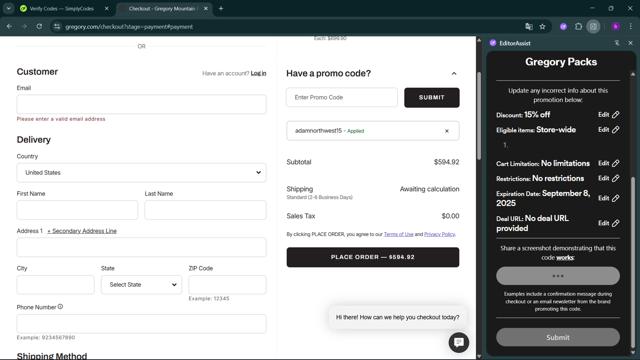Image resolution: width=640 pixels, height=360 pixels.
Task: Click the browser forward arrow
Action: [24, 27]
